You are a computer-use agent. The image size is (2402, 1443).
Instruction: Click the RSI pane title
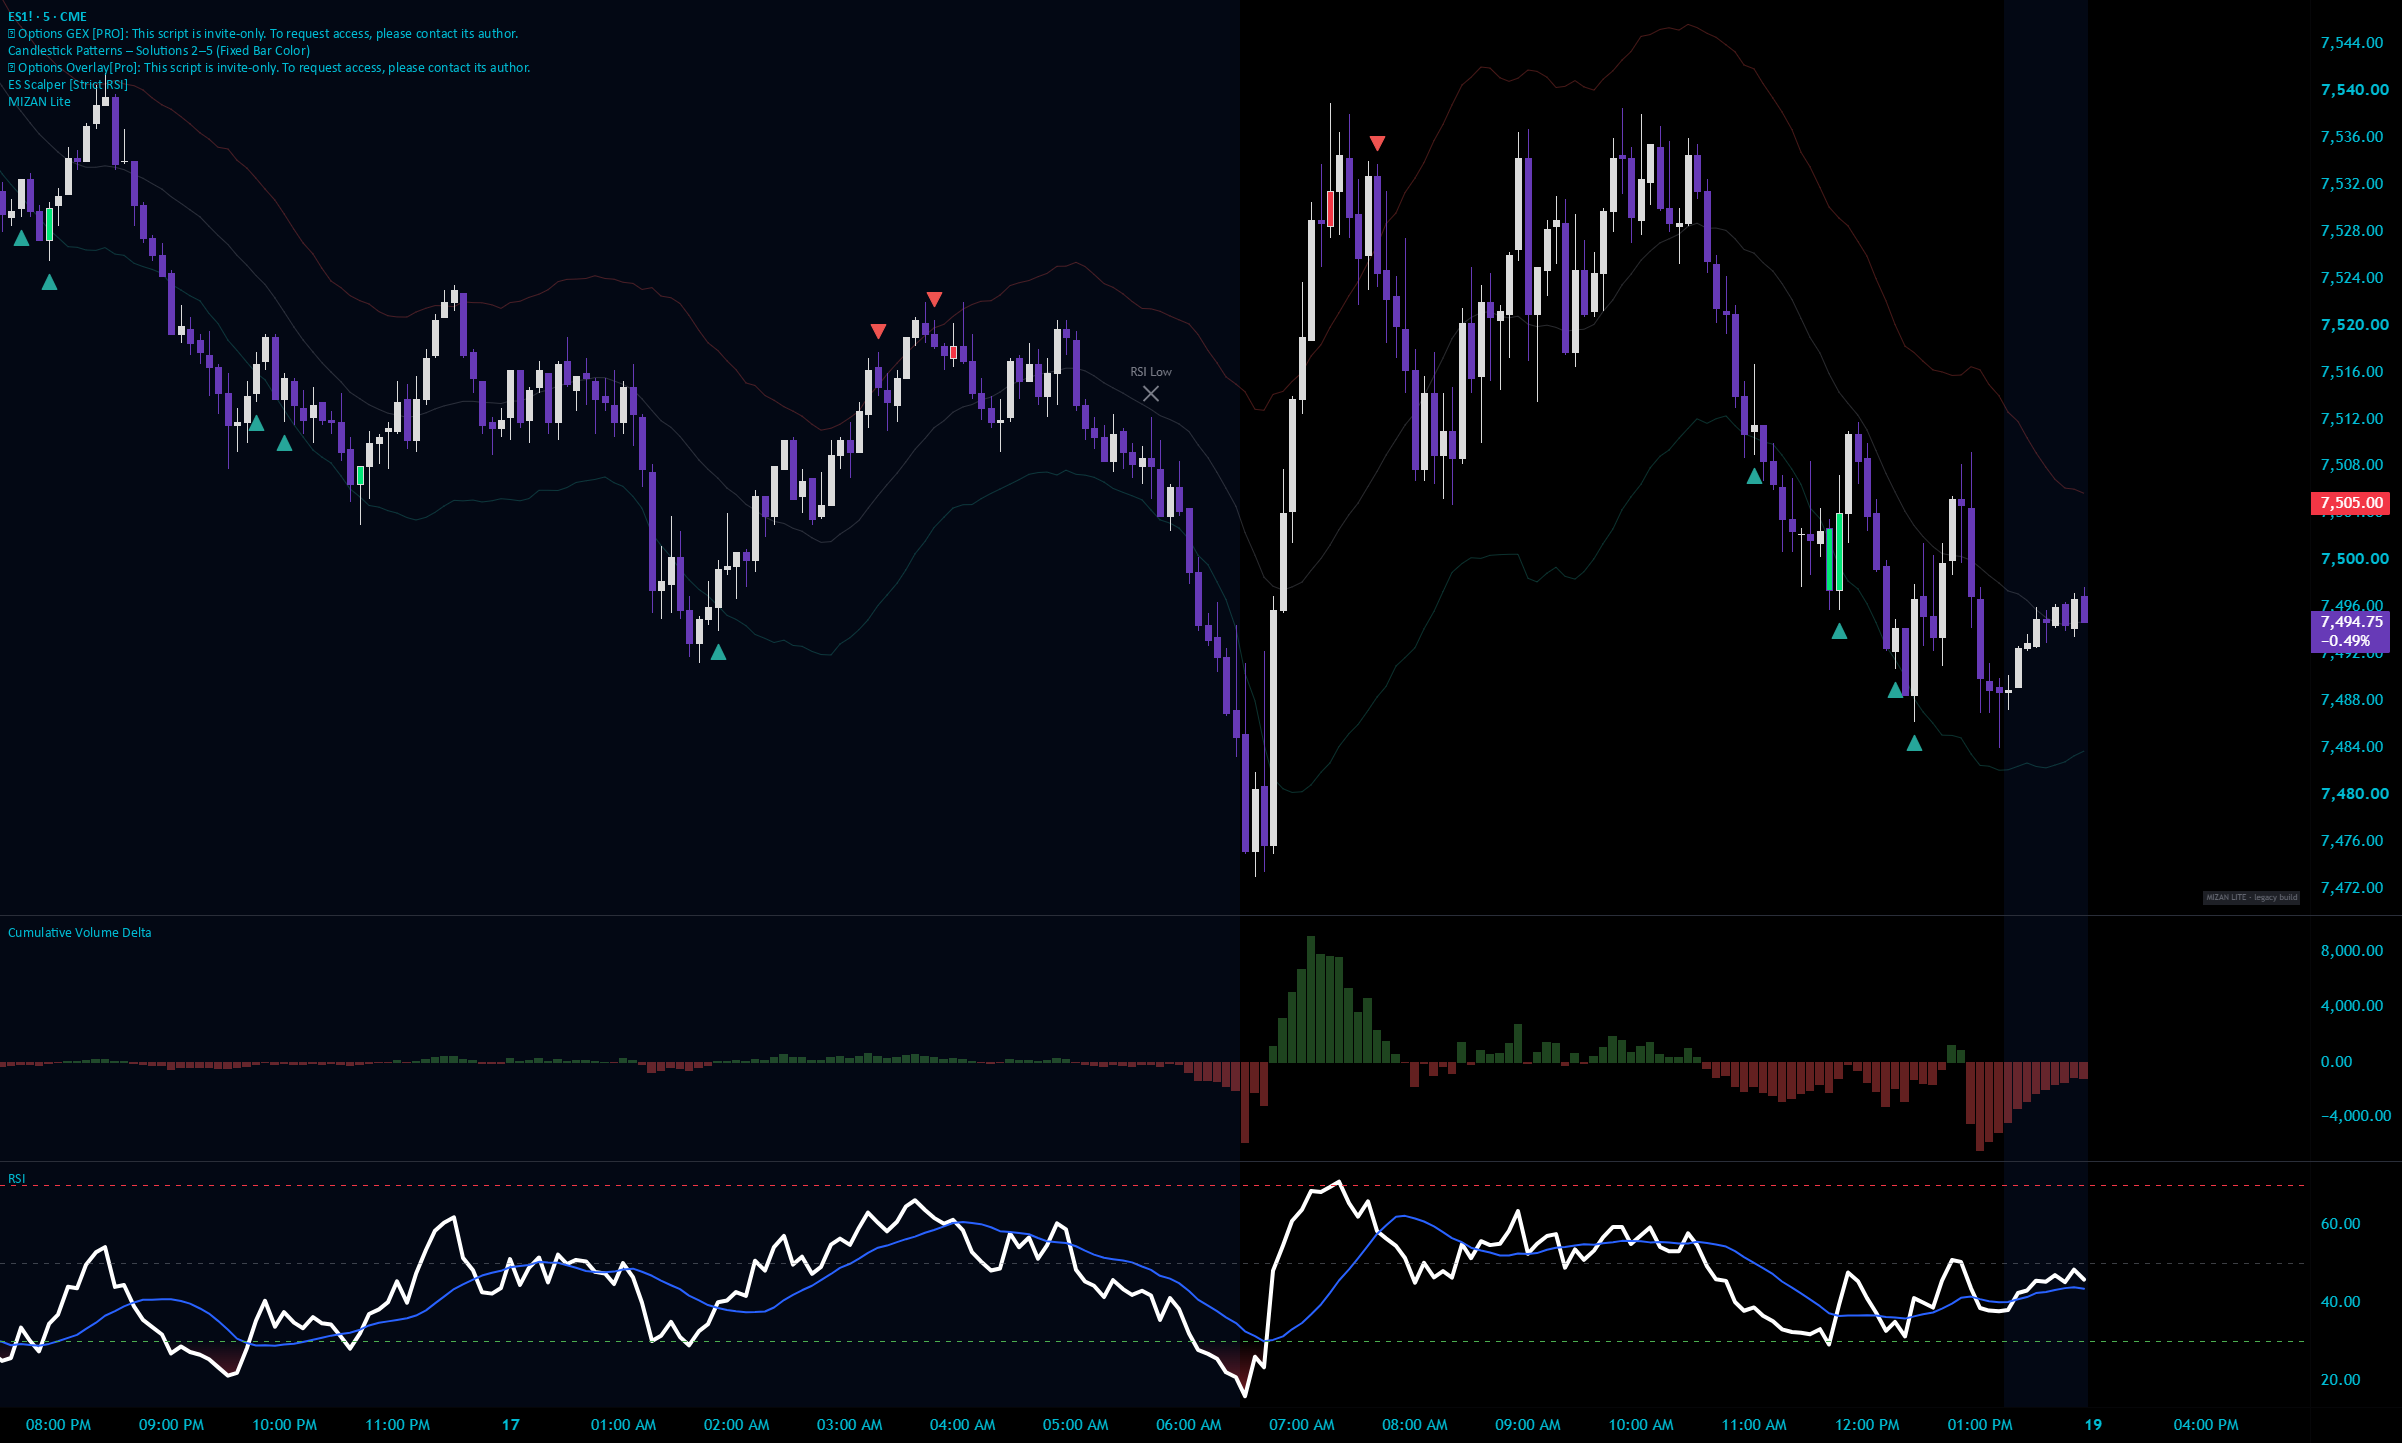[17, 1179]
